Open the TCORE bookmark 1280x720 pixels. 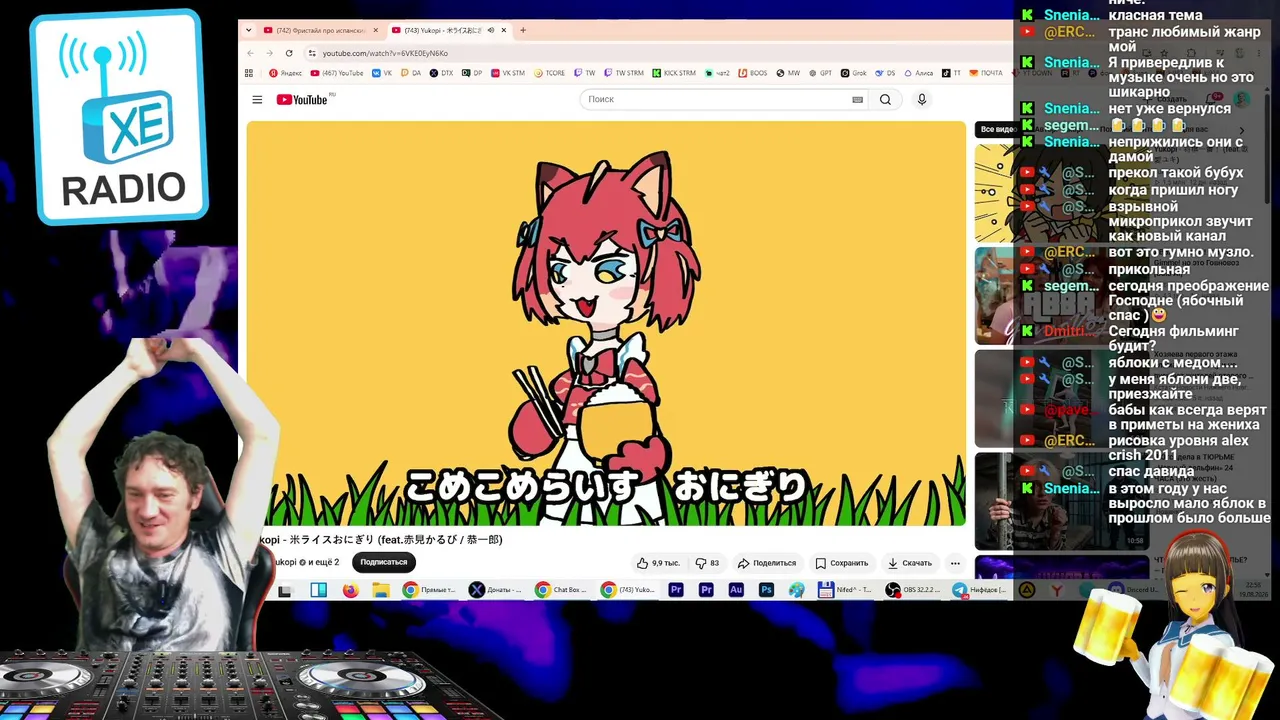click(549, 73)
